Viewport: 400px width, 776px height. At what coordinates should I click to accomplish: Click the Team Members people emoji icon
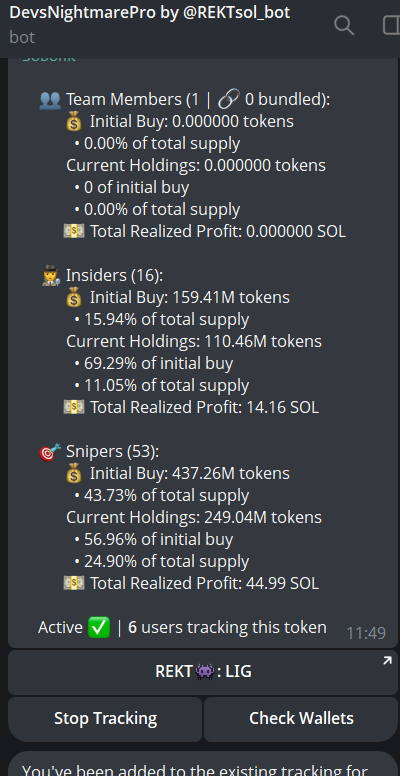(x=50, y=100)
